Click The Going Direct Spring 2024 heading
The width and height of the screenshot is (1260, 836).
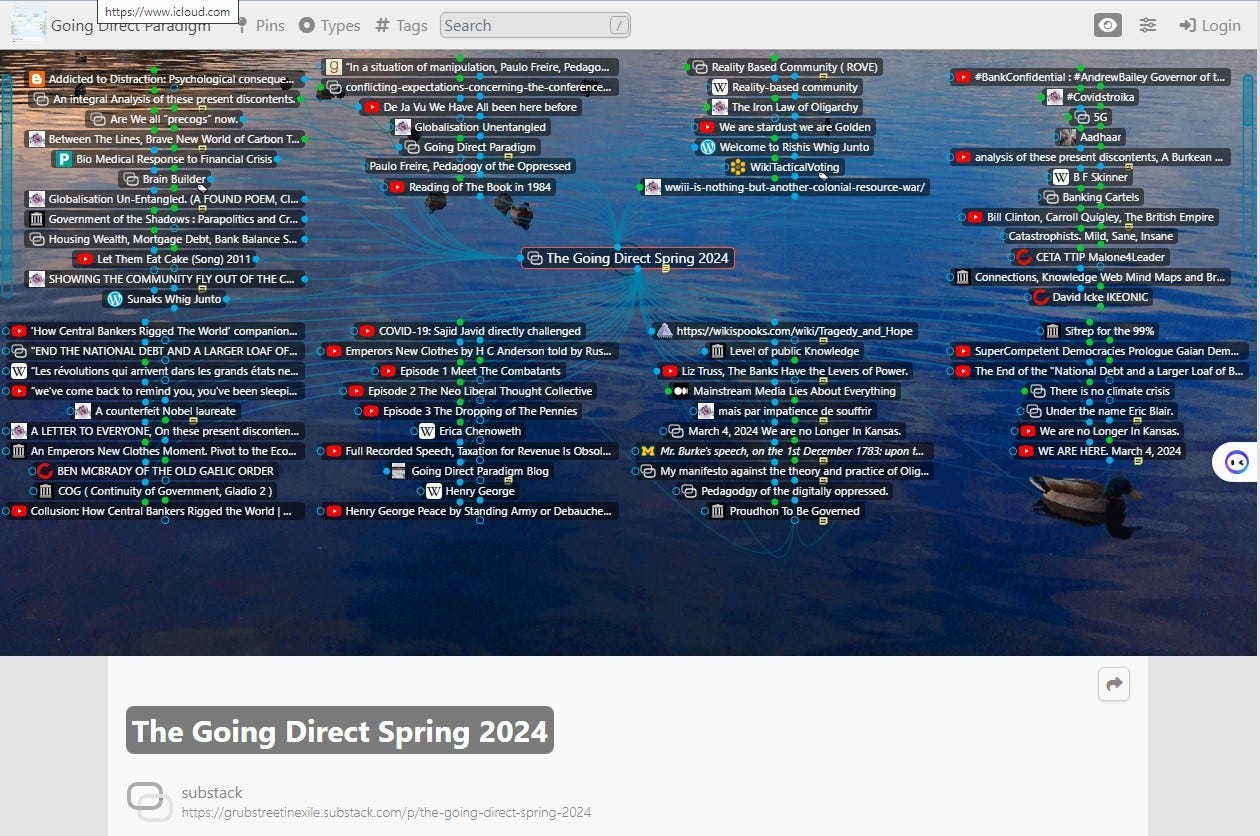click(340, 731)
